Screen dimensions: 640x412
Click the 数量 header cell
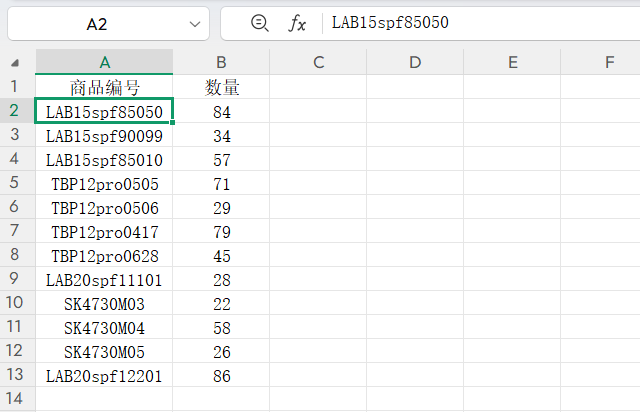click(x=221, y=87)
